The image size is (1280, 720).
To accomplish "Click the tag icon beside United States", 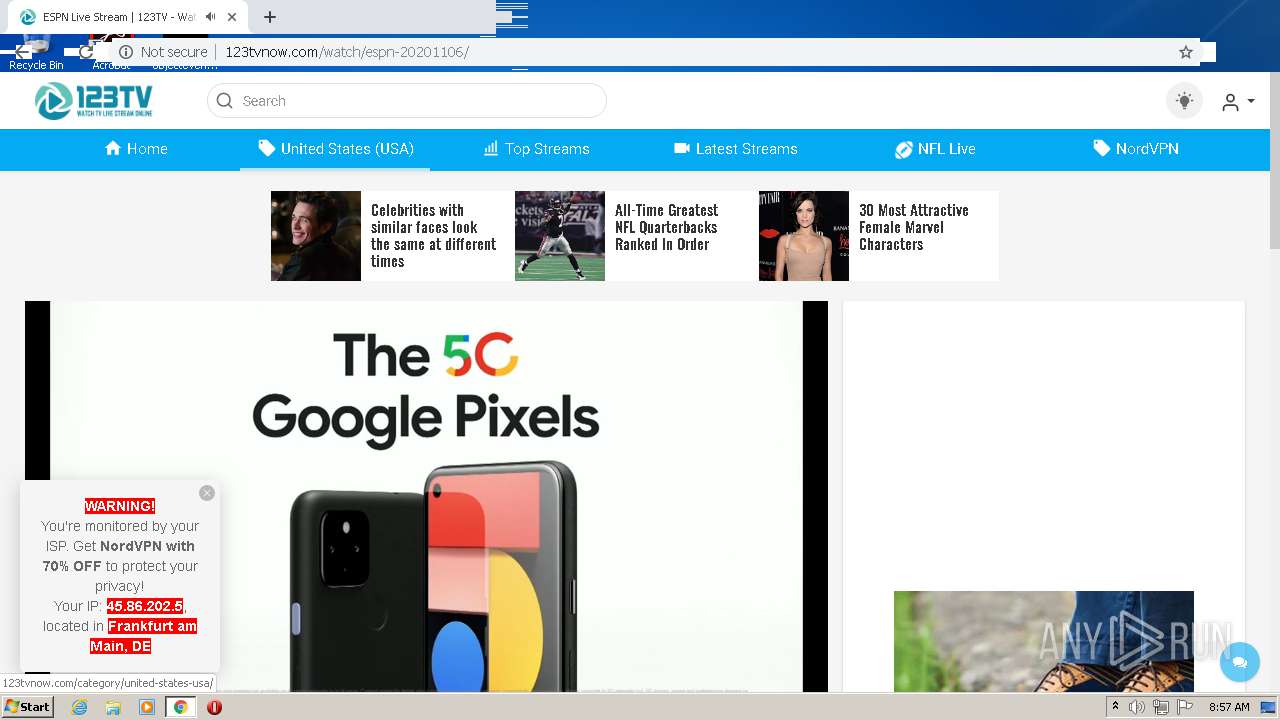I will point(266,148).
